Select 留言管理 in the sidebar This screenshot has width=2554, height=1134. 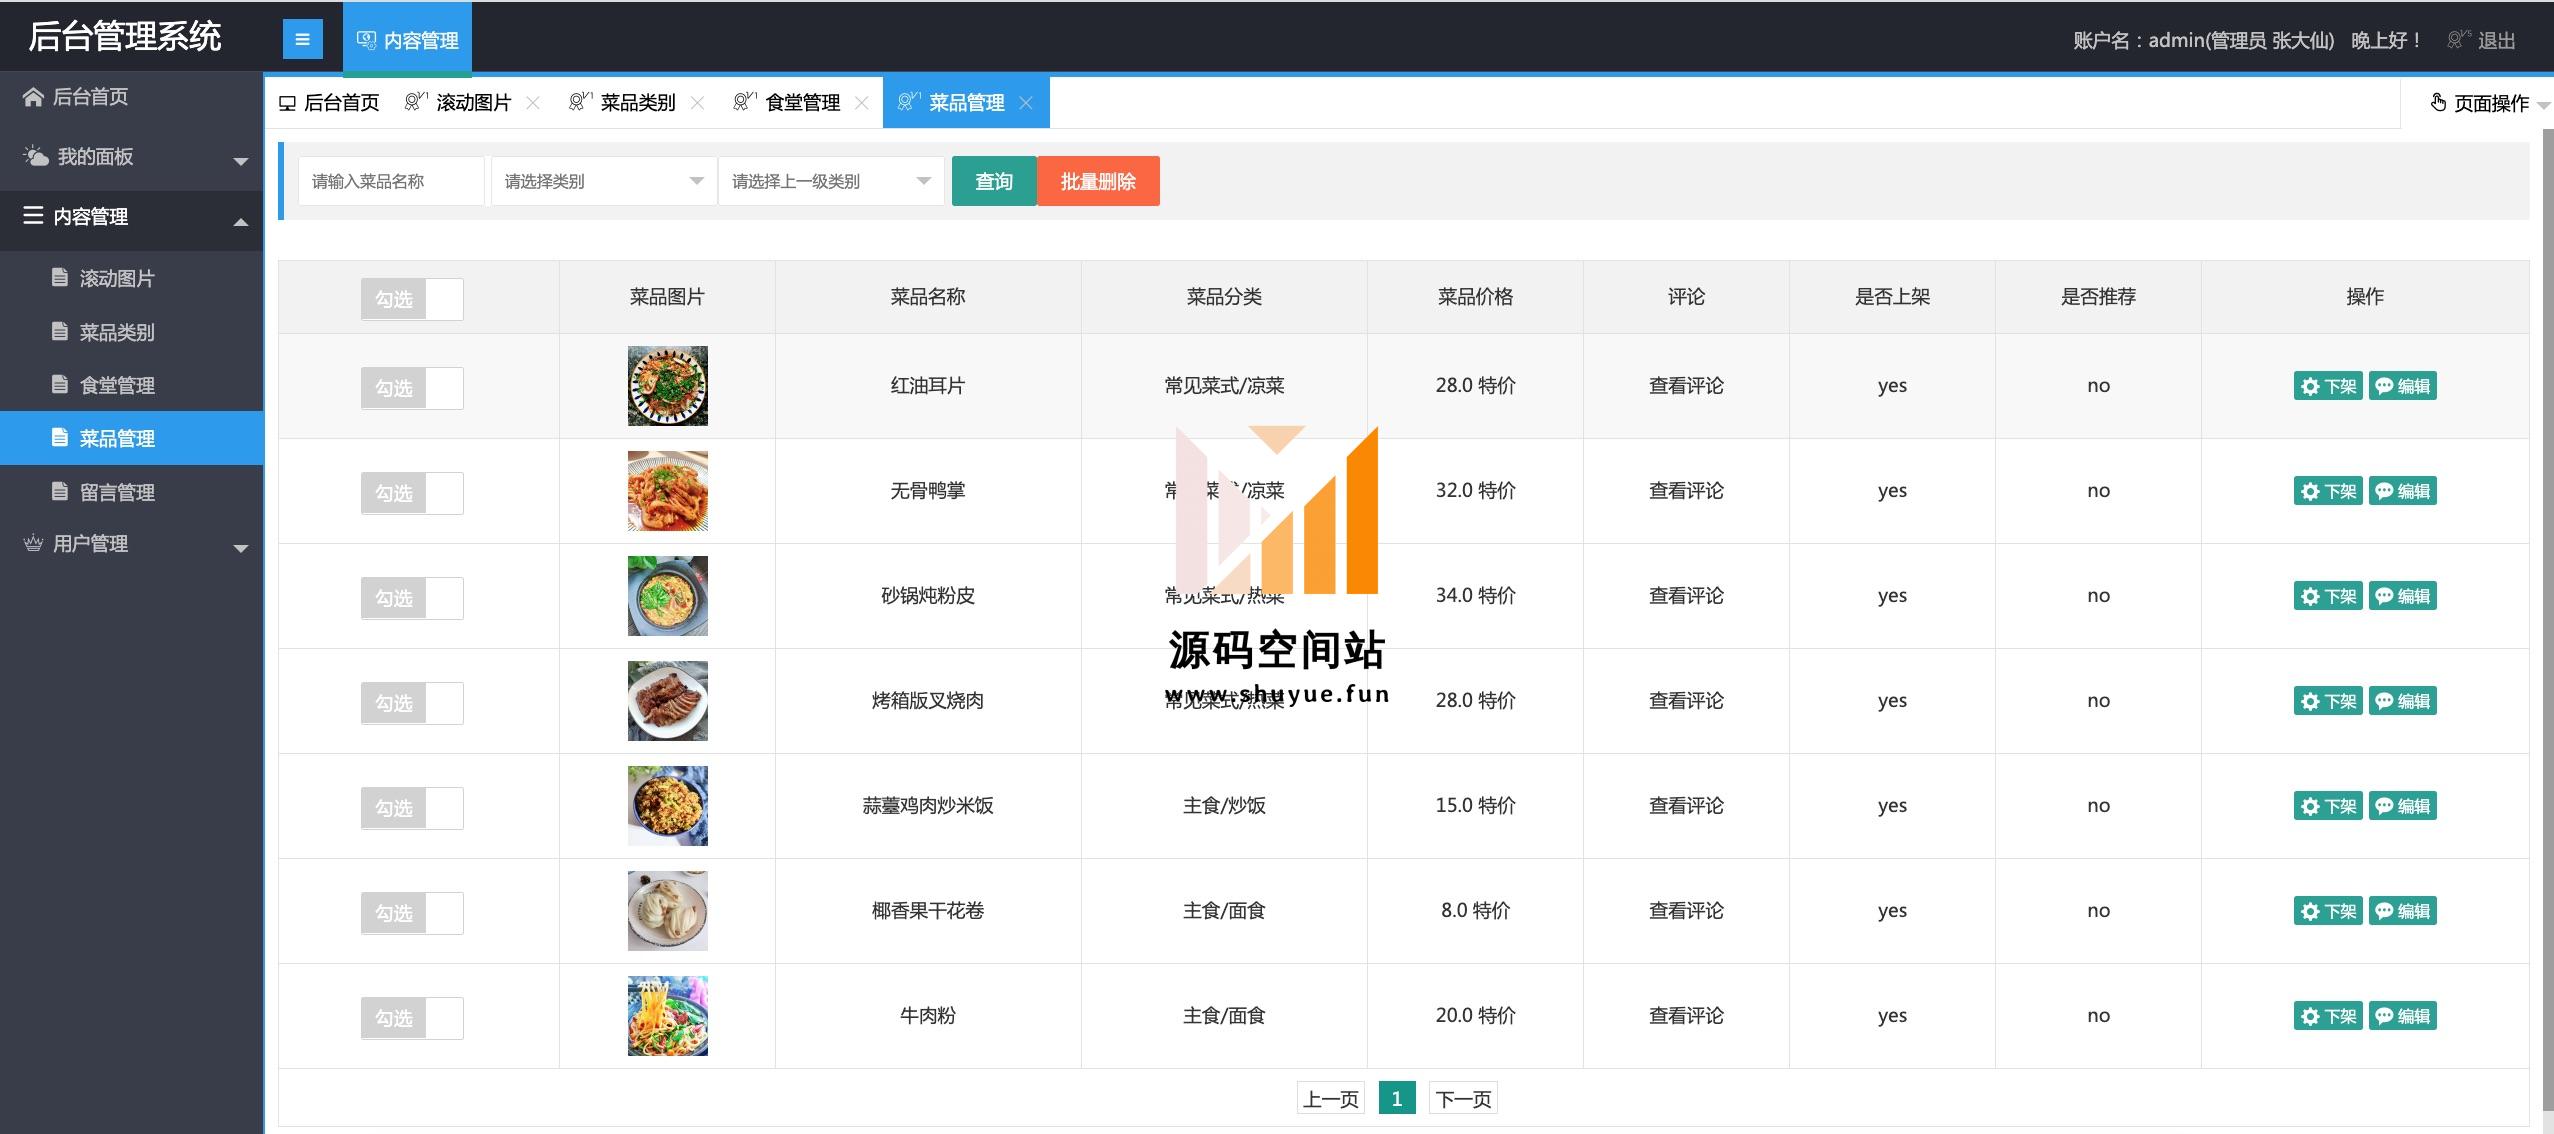tap(131, 492)
